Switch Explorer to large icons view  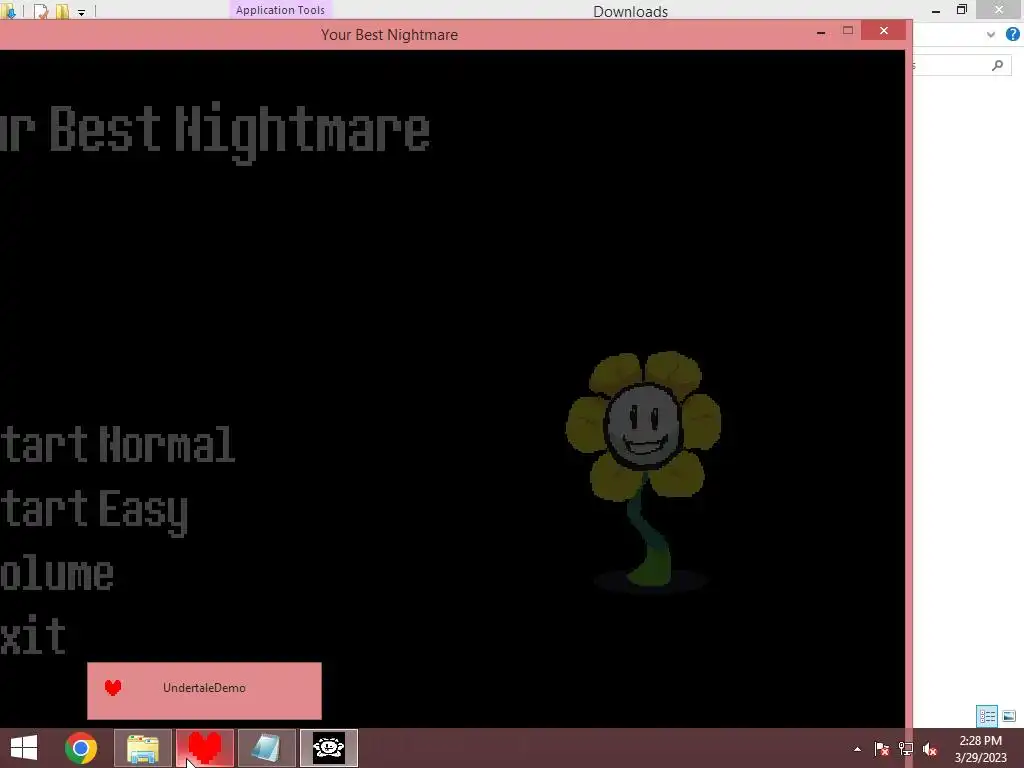[x=1009, y=716]
